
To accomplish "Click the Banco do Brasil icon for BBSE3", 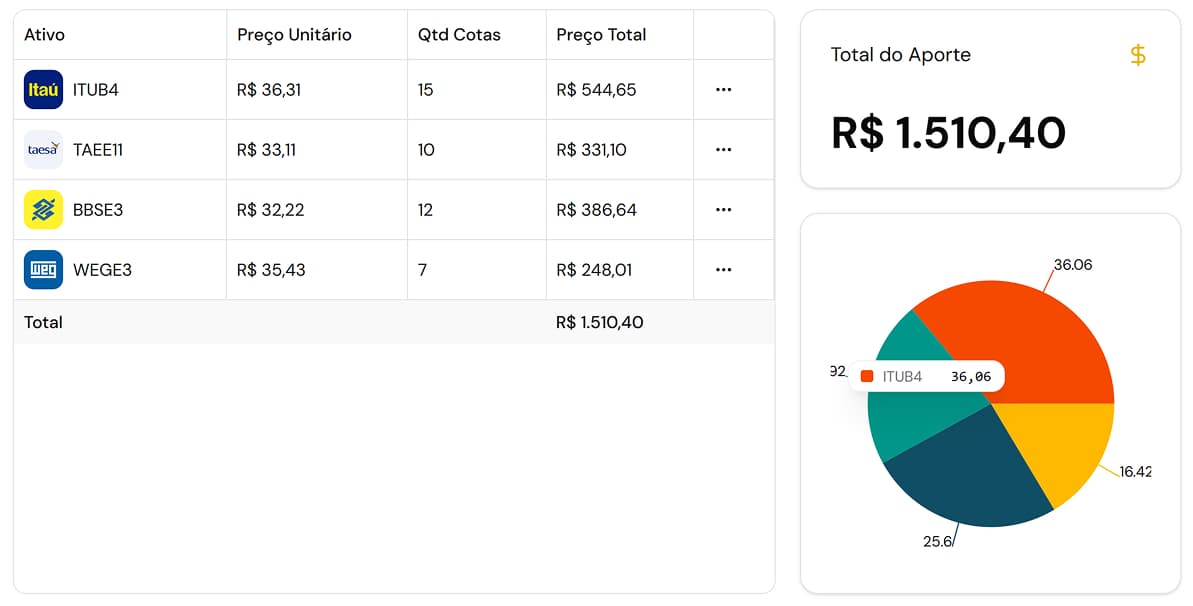I will (42, 209).
